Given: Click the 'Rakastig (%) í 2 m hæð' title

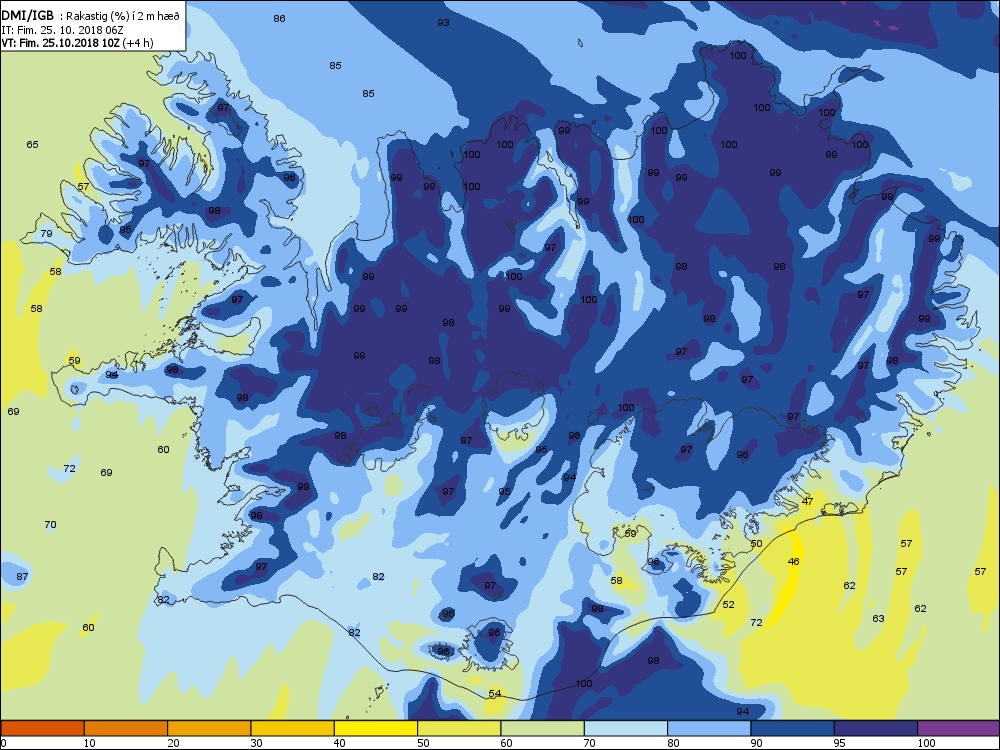Looking at the screenshot, I should coord(122,16).
